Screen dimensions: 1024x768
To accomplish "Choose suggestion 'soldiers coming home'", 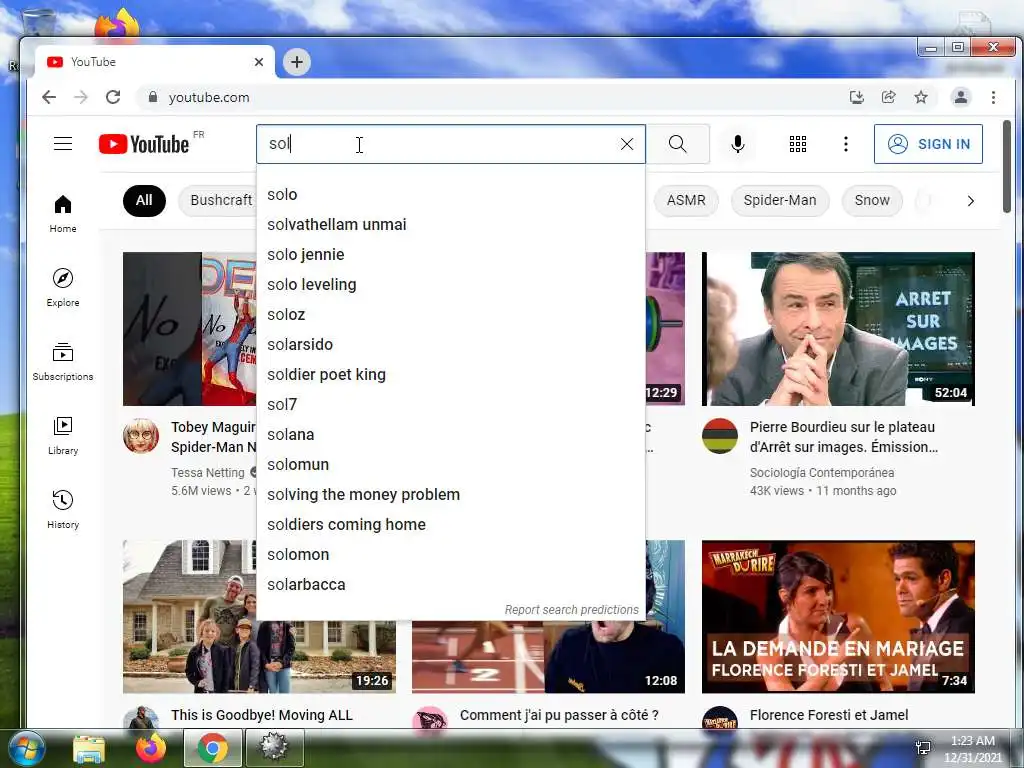I will pos(451,525).
